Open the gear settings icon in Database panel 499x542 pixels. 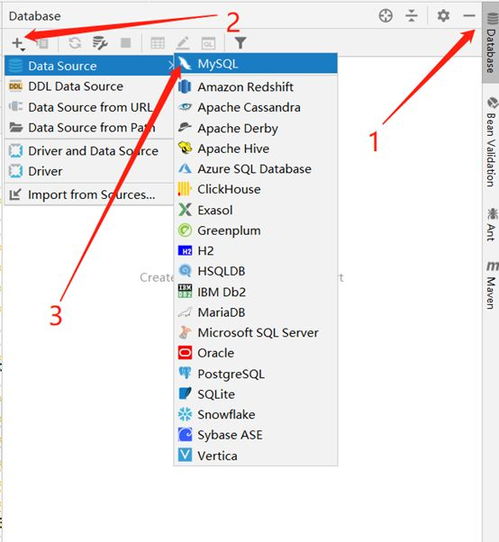[443, 16]
